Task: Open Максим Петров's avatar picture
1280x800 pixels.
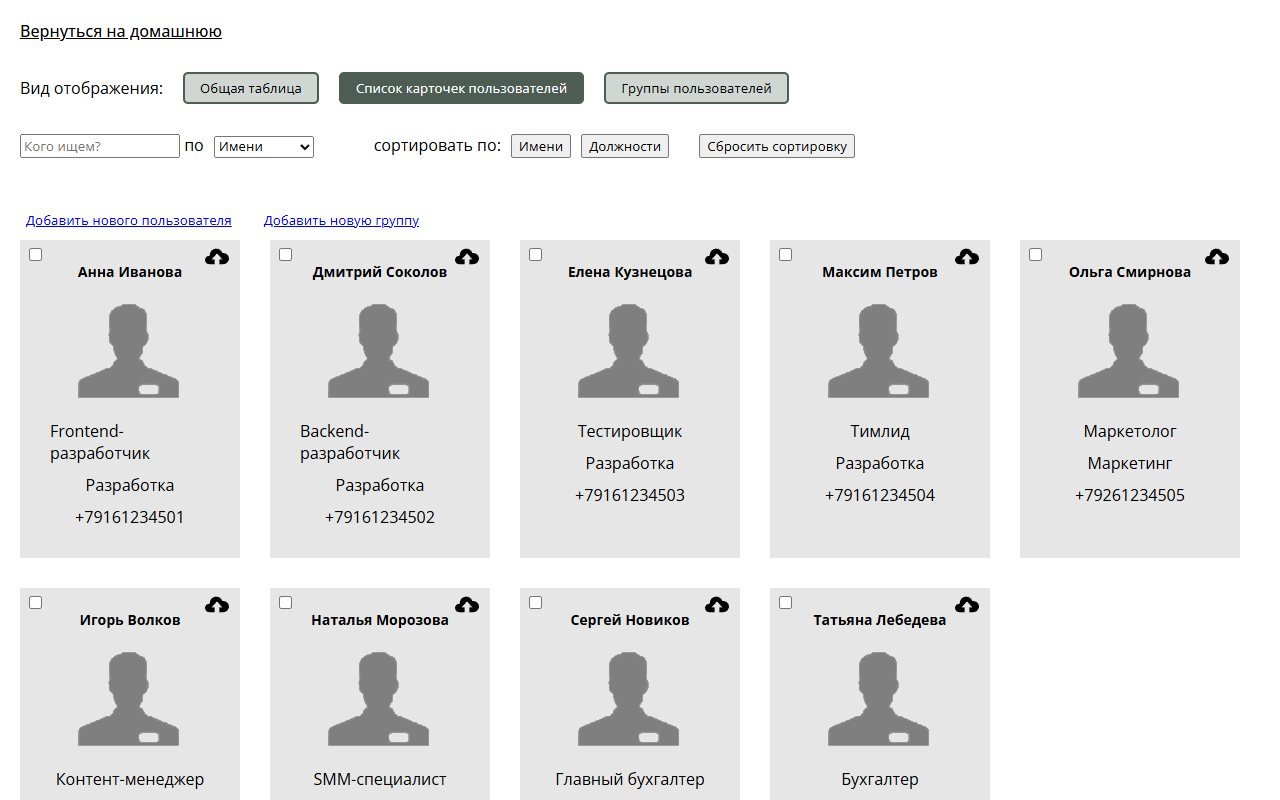Action: point(879,351)
